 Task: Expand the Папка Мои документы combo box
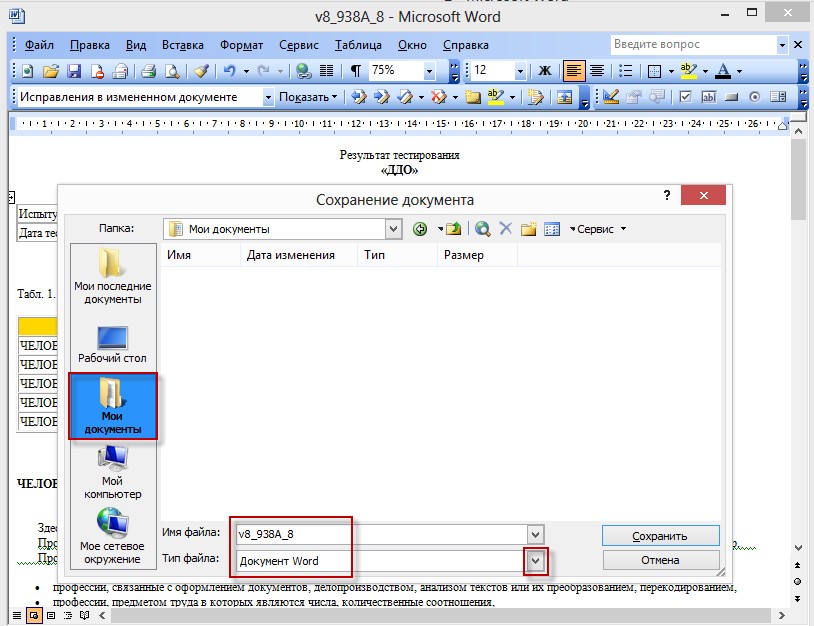[x=394, y=229]
